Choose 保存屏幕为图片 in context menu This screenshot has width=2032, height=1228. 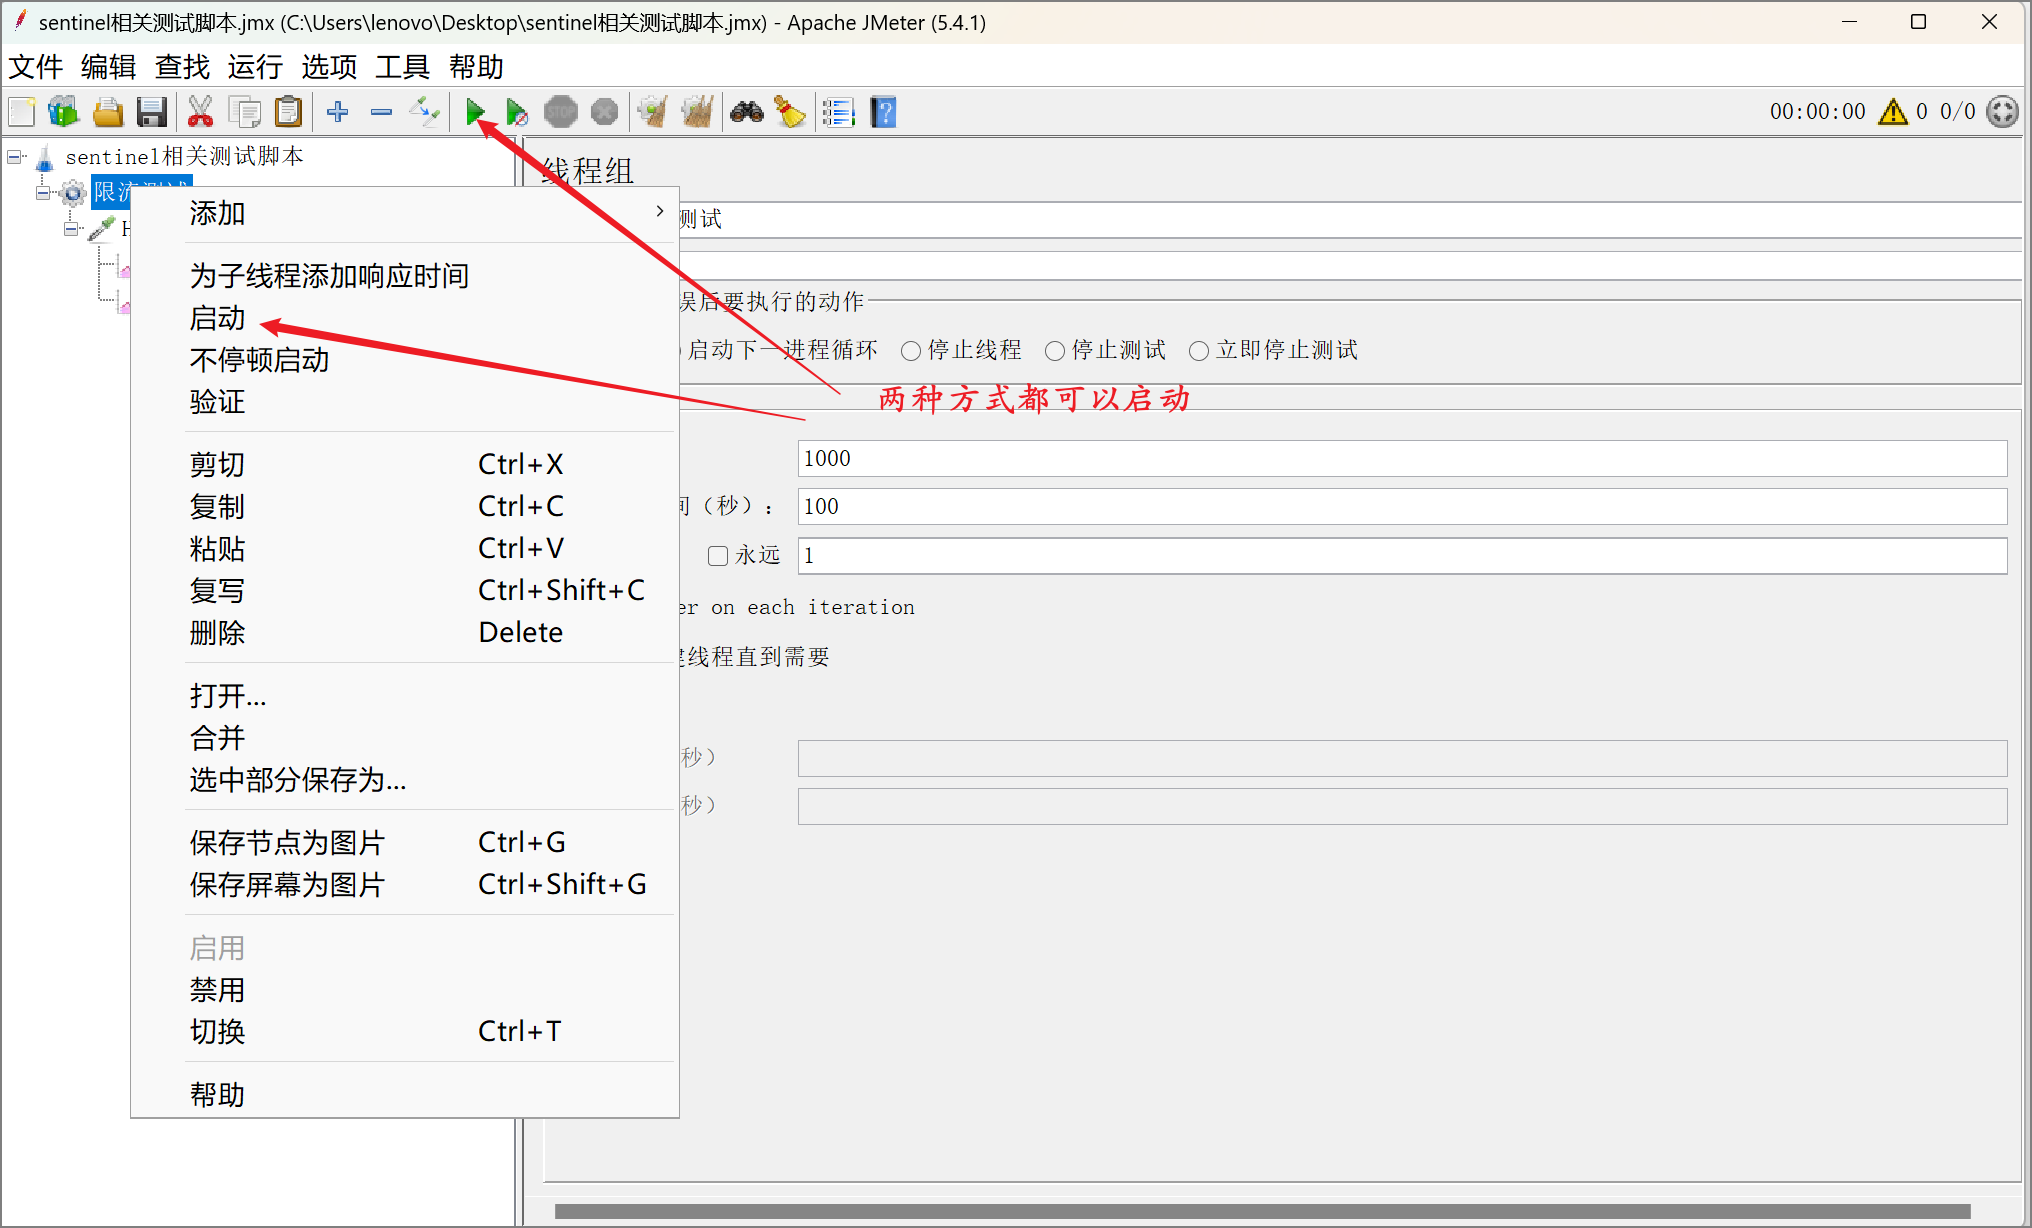point(405,884)
